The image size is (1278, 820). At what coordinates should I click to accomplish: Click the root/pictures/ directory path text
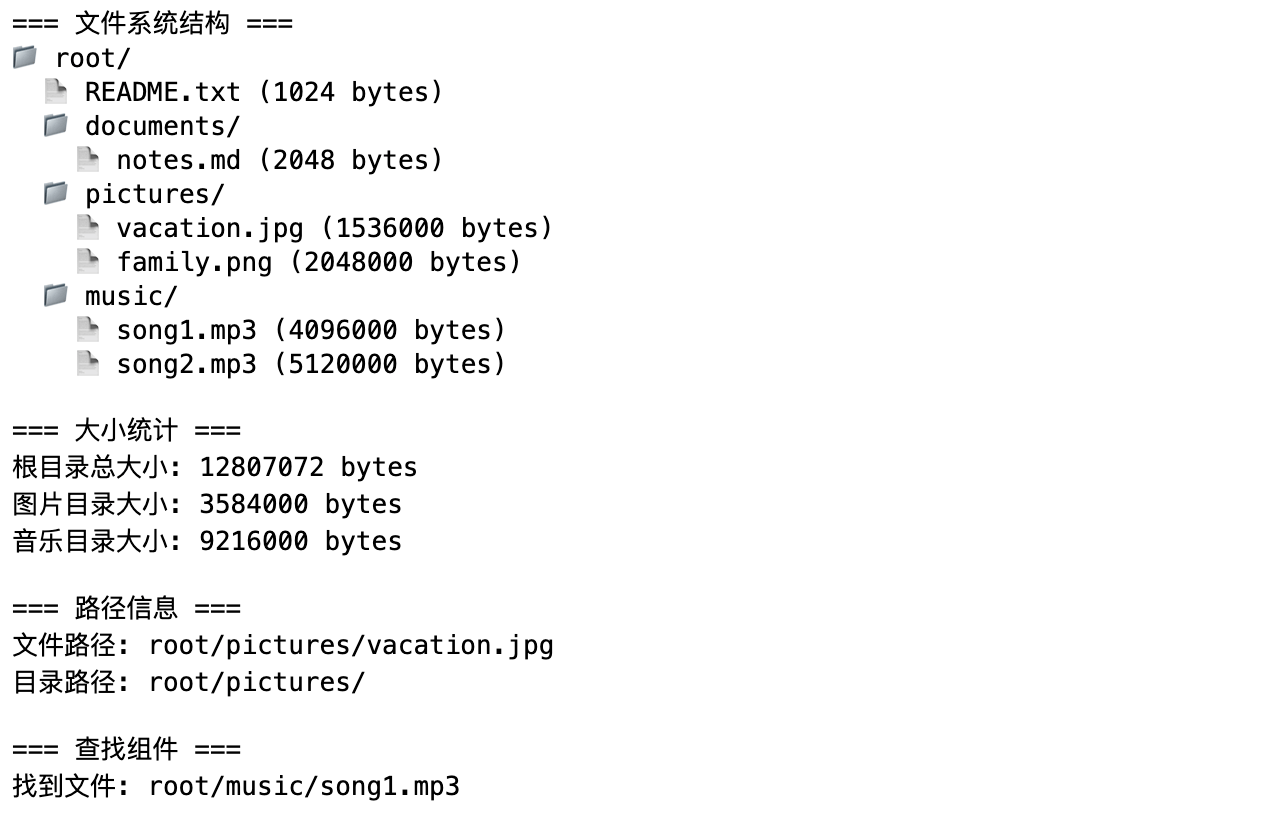point(257,683)
